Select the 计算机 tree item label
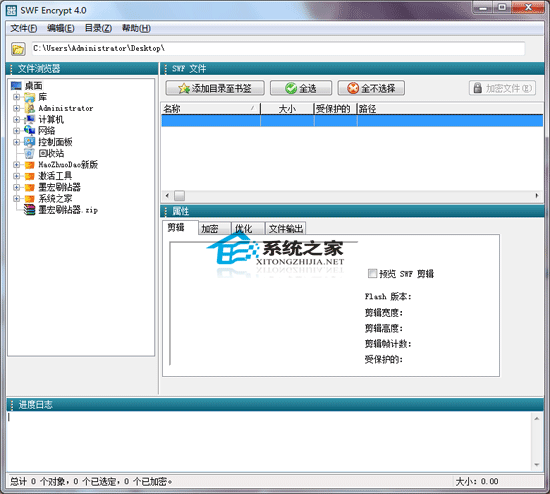Screen dimensions: 550x494 [51, 119]
